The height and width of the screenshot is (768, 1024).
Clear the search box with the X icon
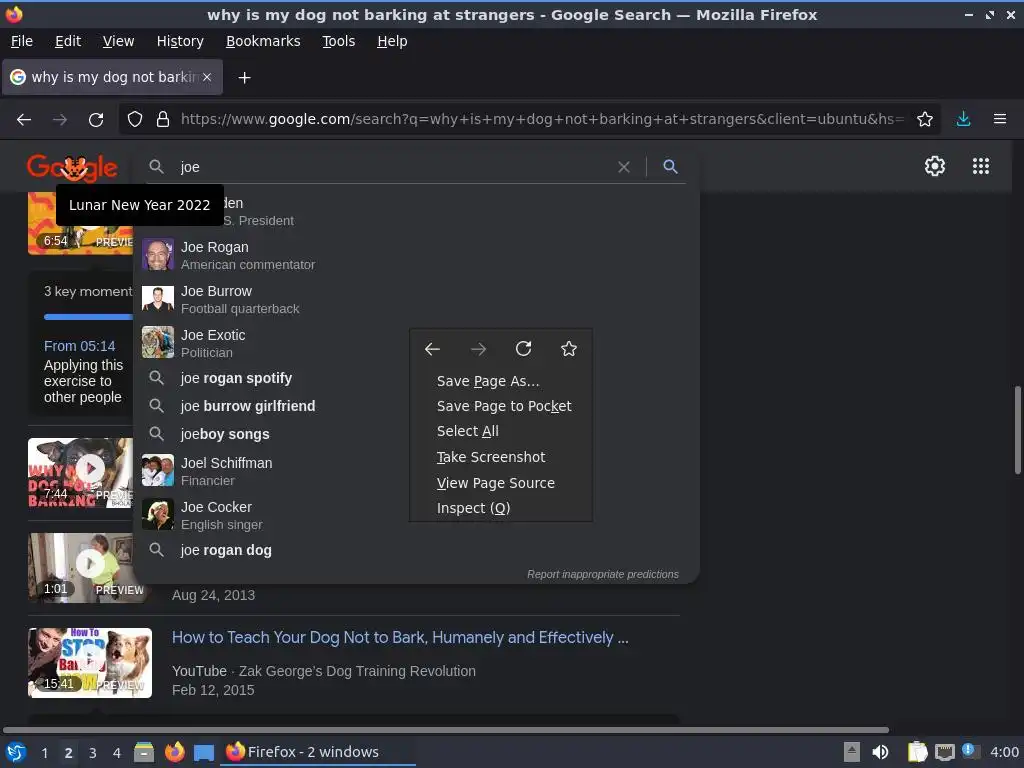click(x=624, y=167)
